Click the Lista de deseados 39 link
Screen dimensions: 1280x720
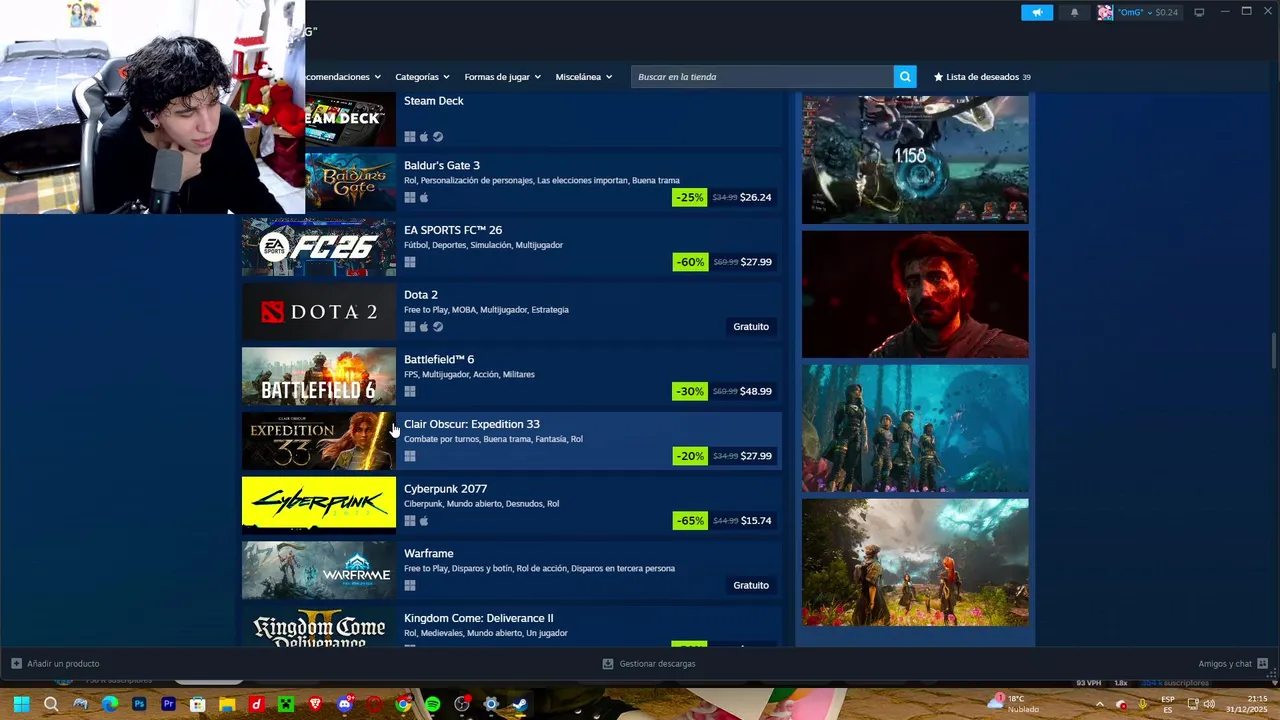[982, 77]
